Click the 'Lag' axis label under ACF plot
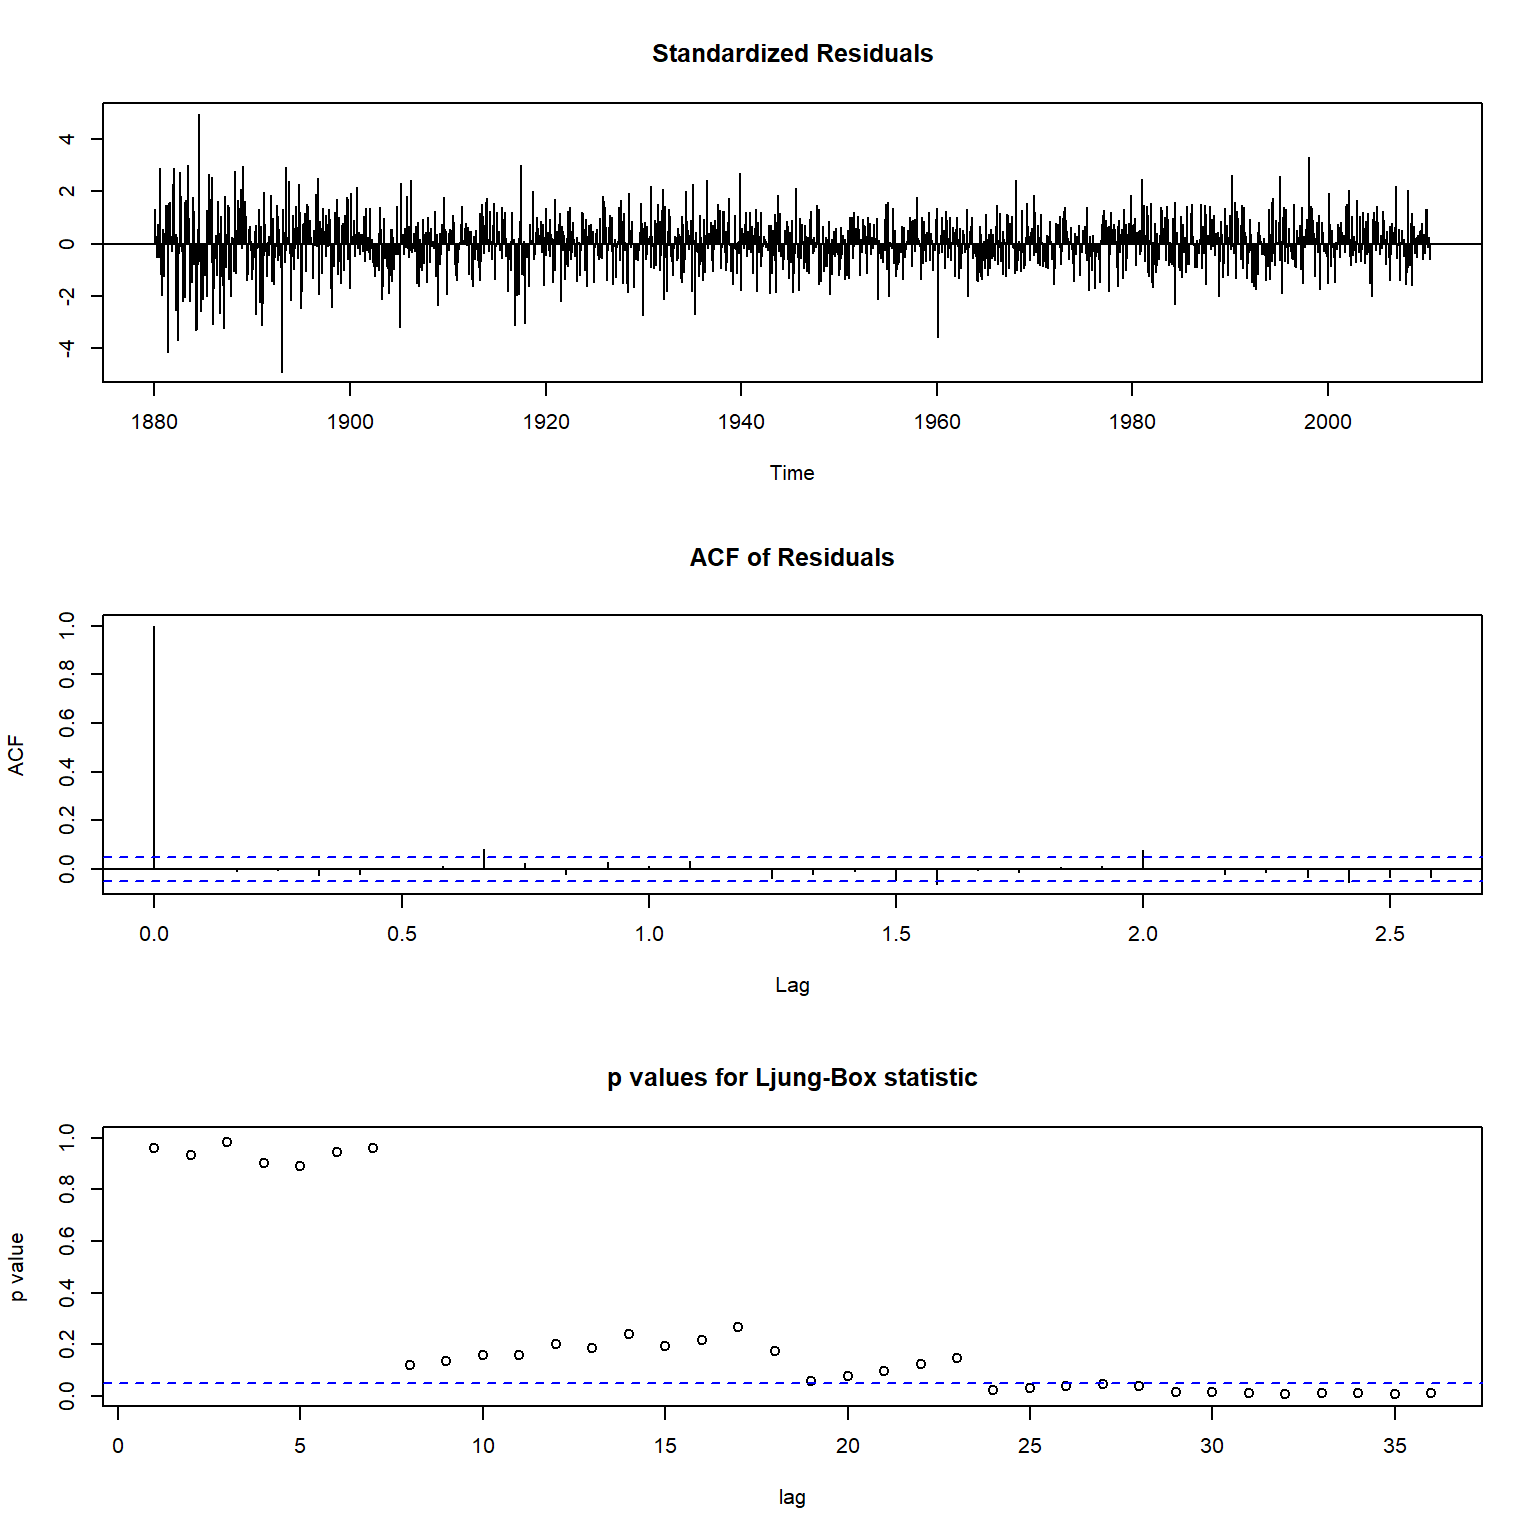1536x1536 pixels. [792, 985]
